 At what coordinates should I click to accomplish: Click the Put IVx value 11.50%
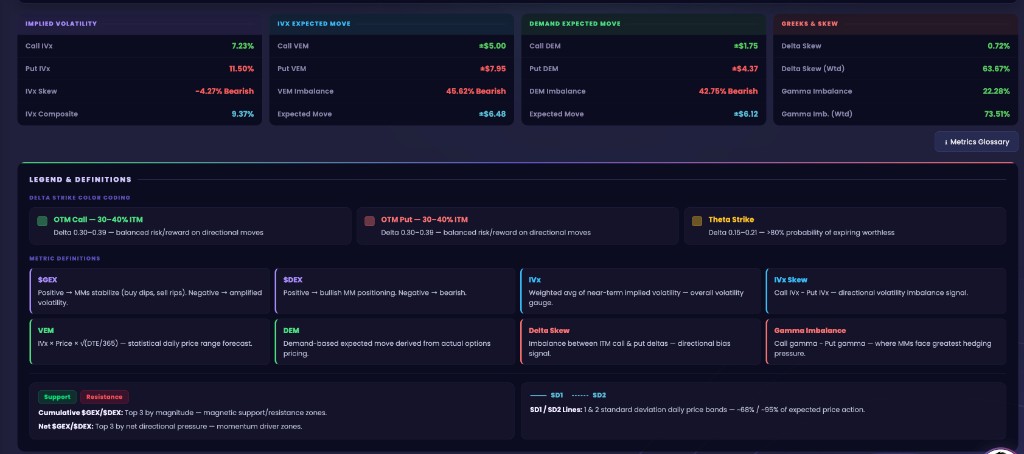pos(241,69)
